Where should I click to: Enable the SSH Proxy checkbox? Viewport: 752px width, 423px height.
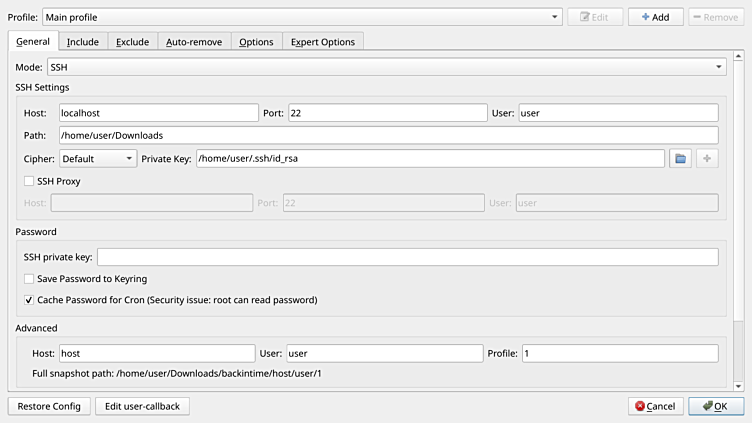coord(29,181)
